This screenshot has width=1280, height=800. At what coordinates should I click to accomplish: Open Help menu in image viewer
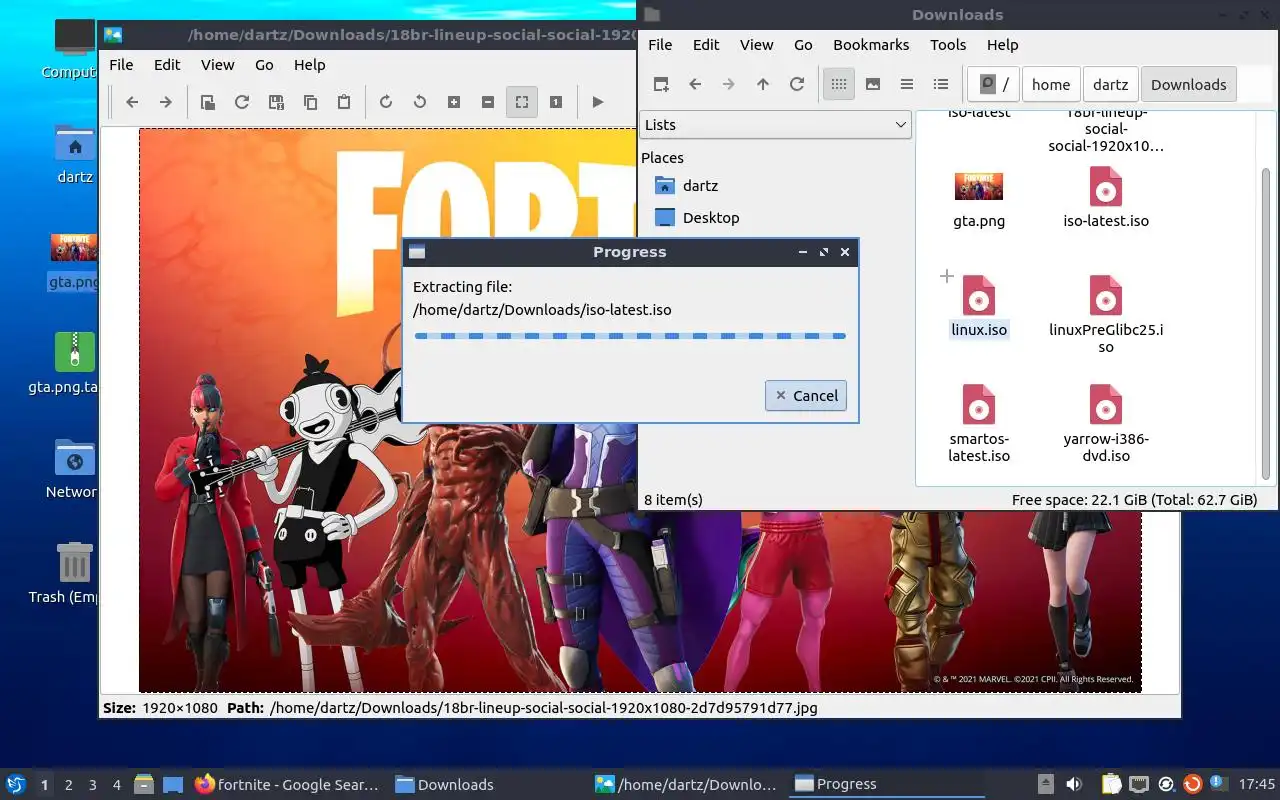click(x=309, y=64)
